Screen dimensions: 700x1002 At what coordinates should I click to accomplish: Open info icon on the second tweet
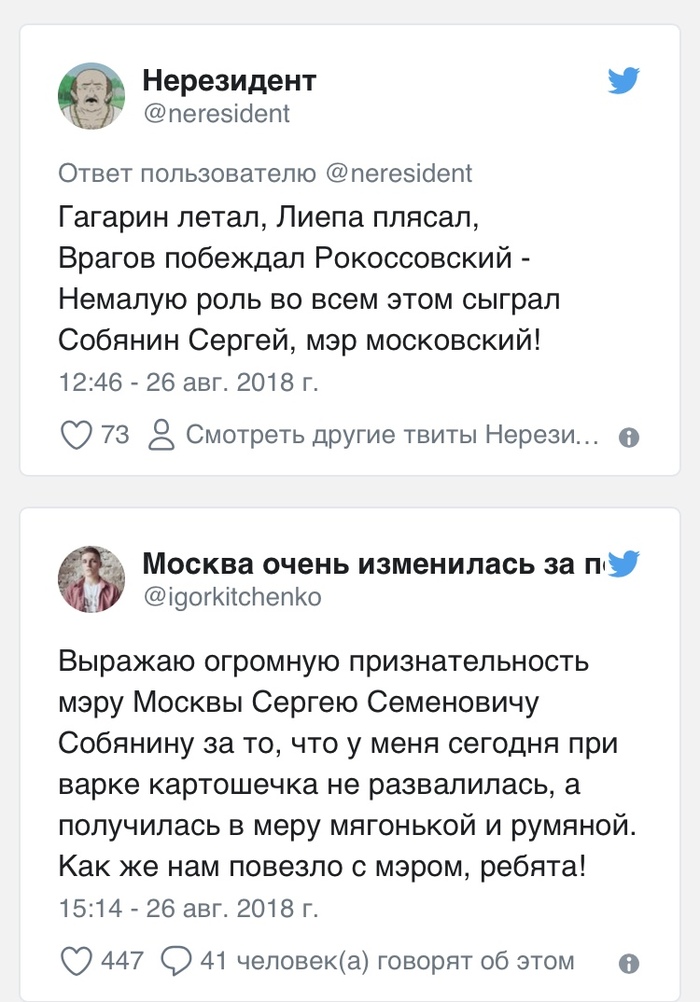coord(629,963)
